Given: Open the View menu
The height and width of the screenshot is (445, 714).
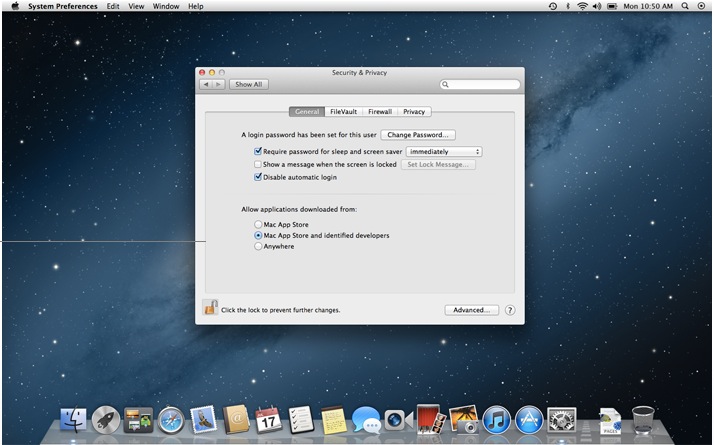Looking at the screenshot, I should (x=136, y=6).
